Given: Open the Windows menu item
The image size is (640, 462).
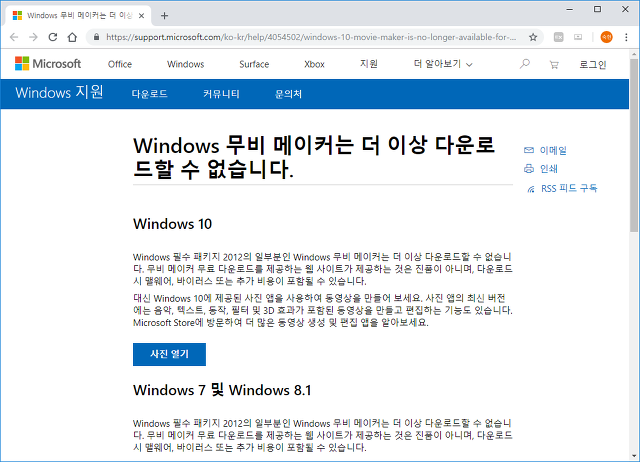Looking at the screenshot, I should point(186,64).
